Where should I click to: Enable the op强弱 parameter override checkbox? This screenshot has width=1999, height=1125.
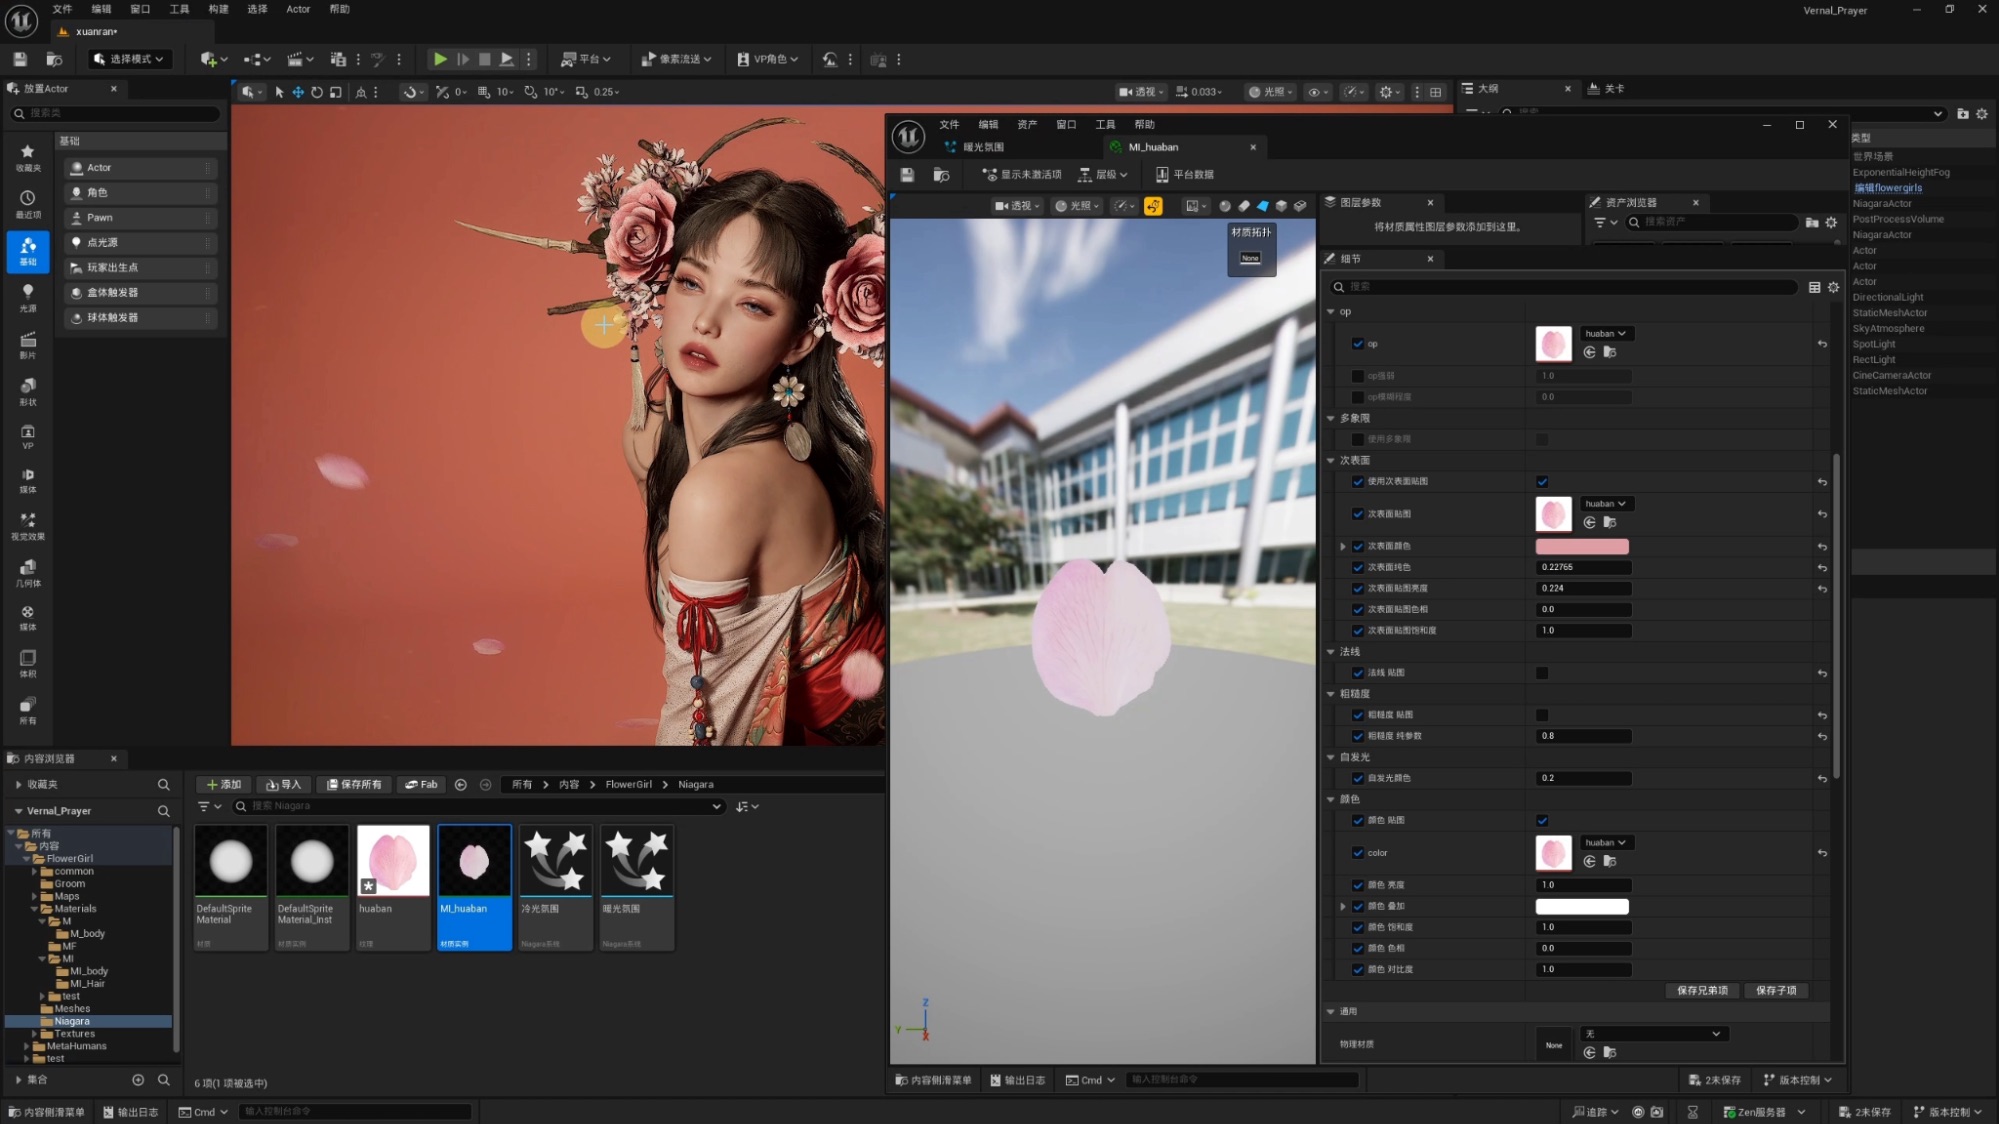(x=1357, y=376)
